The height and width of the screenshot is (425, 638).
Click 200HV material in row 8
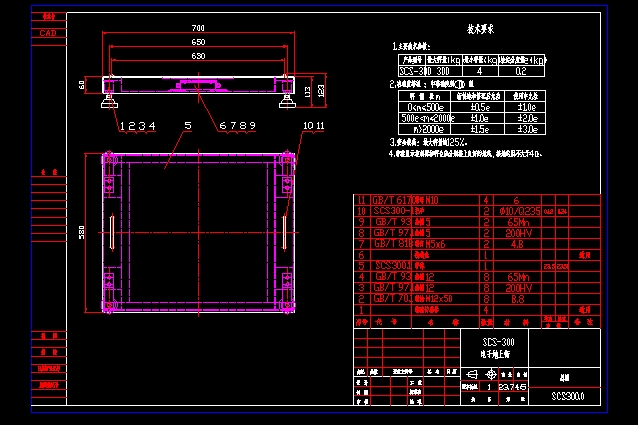point(518,233)
